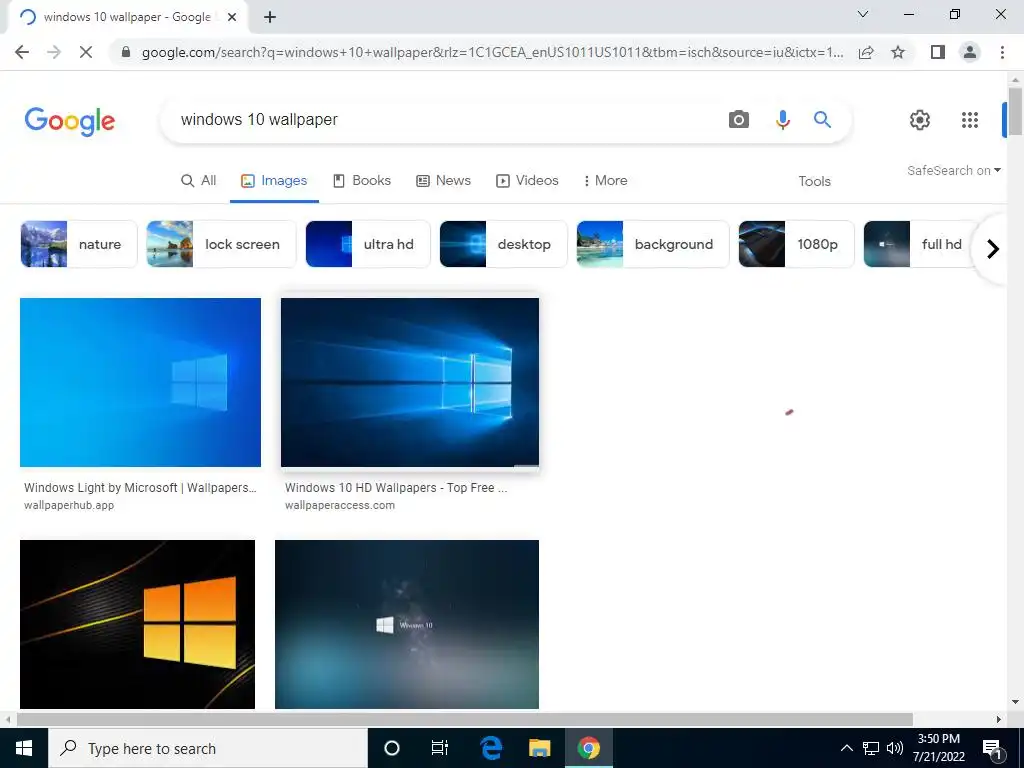1024x768 pixels.
Task: Close the windows 10 wallpaper tab
Action: (x=232, y=18)
